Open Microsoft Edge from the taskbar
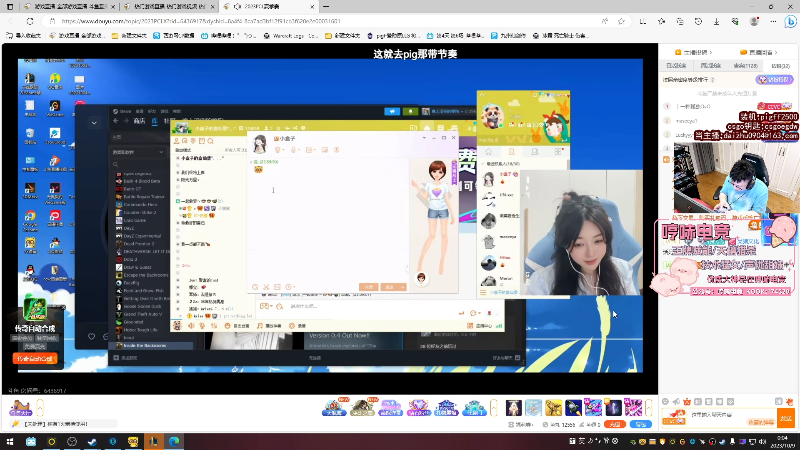This screenshot has width=800, height=450. 174,441
